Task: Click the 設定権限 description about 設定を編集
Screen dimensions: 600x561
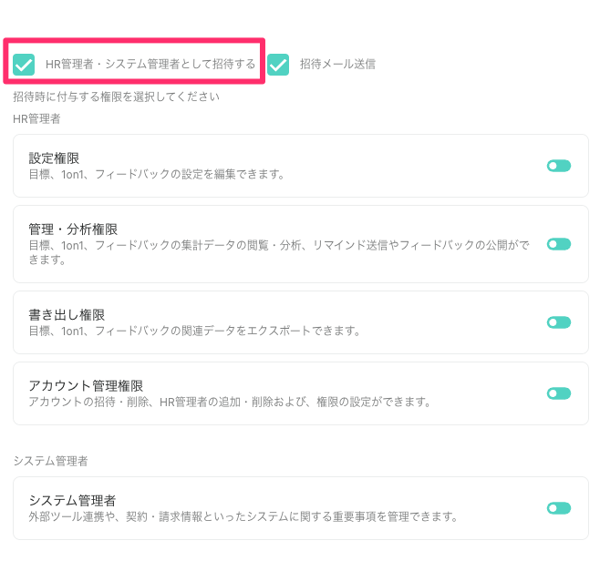Action: (157, 174)
